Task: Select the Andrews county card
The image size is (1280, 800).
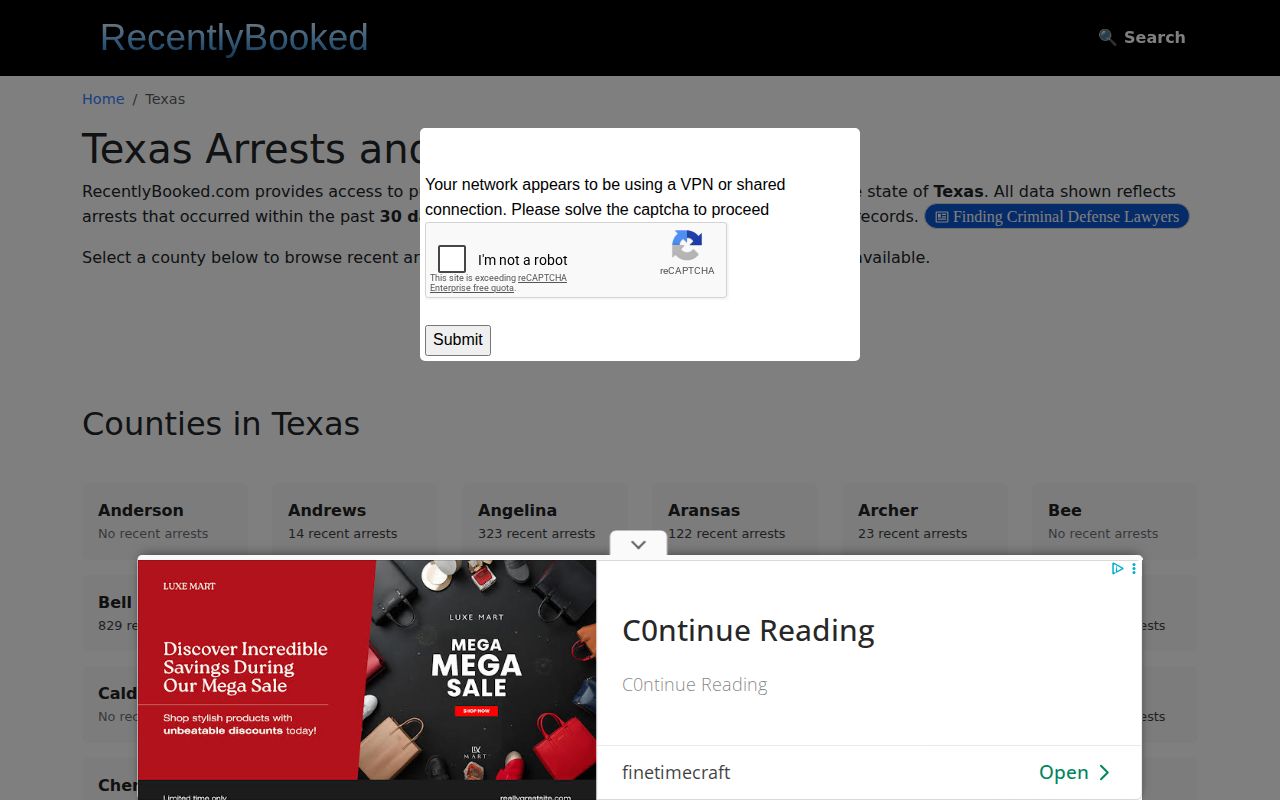Action: (355, 520)
